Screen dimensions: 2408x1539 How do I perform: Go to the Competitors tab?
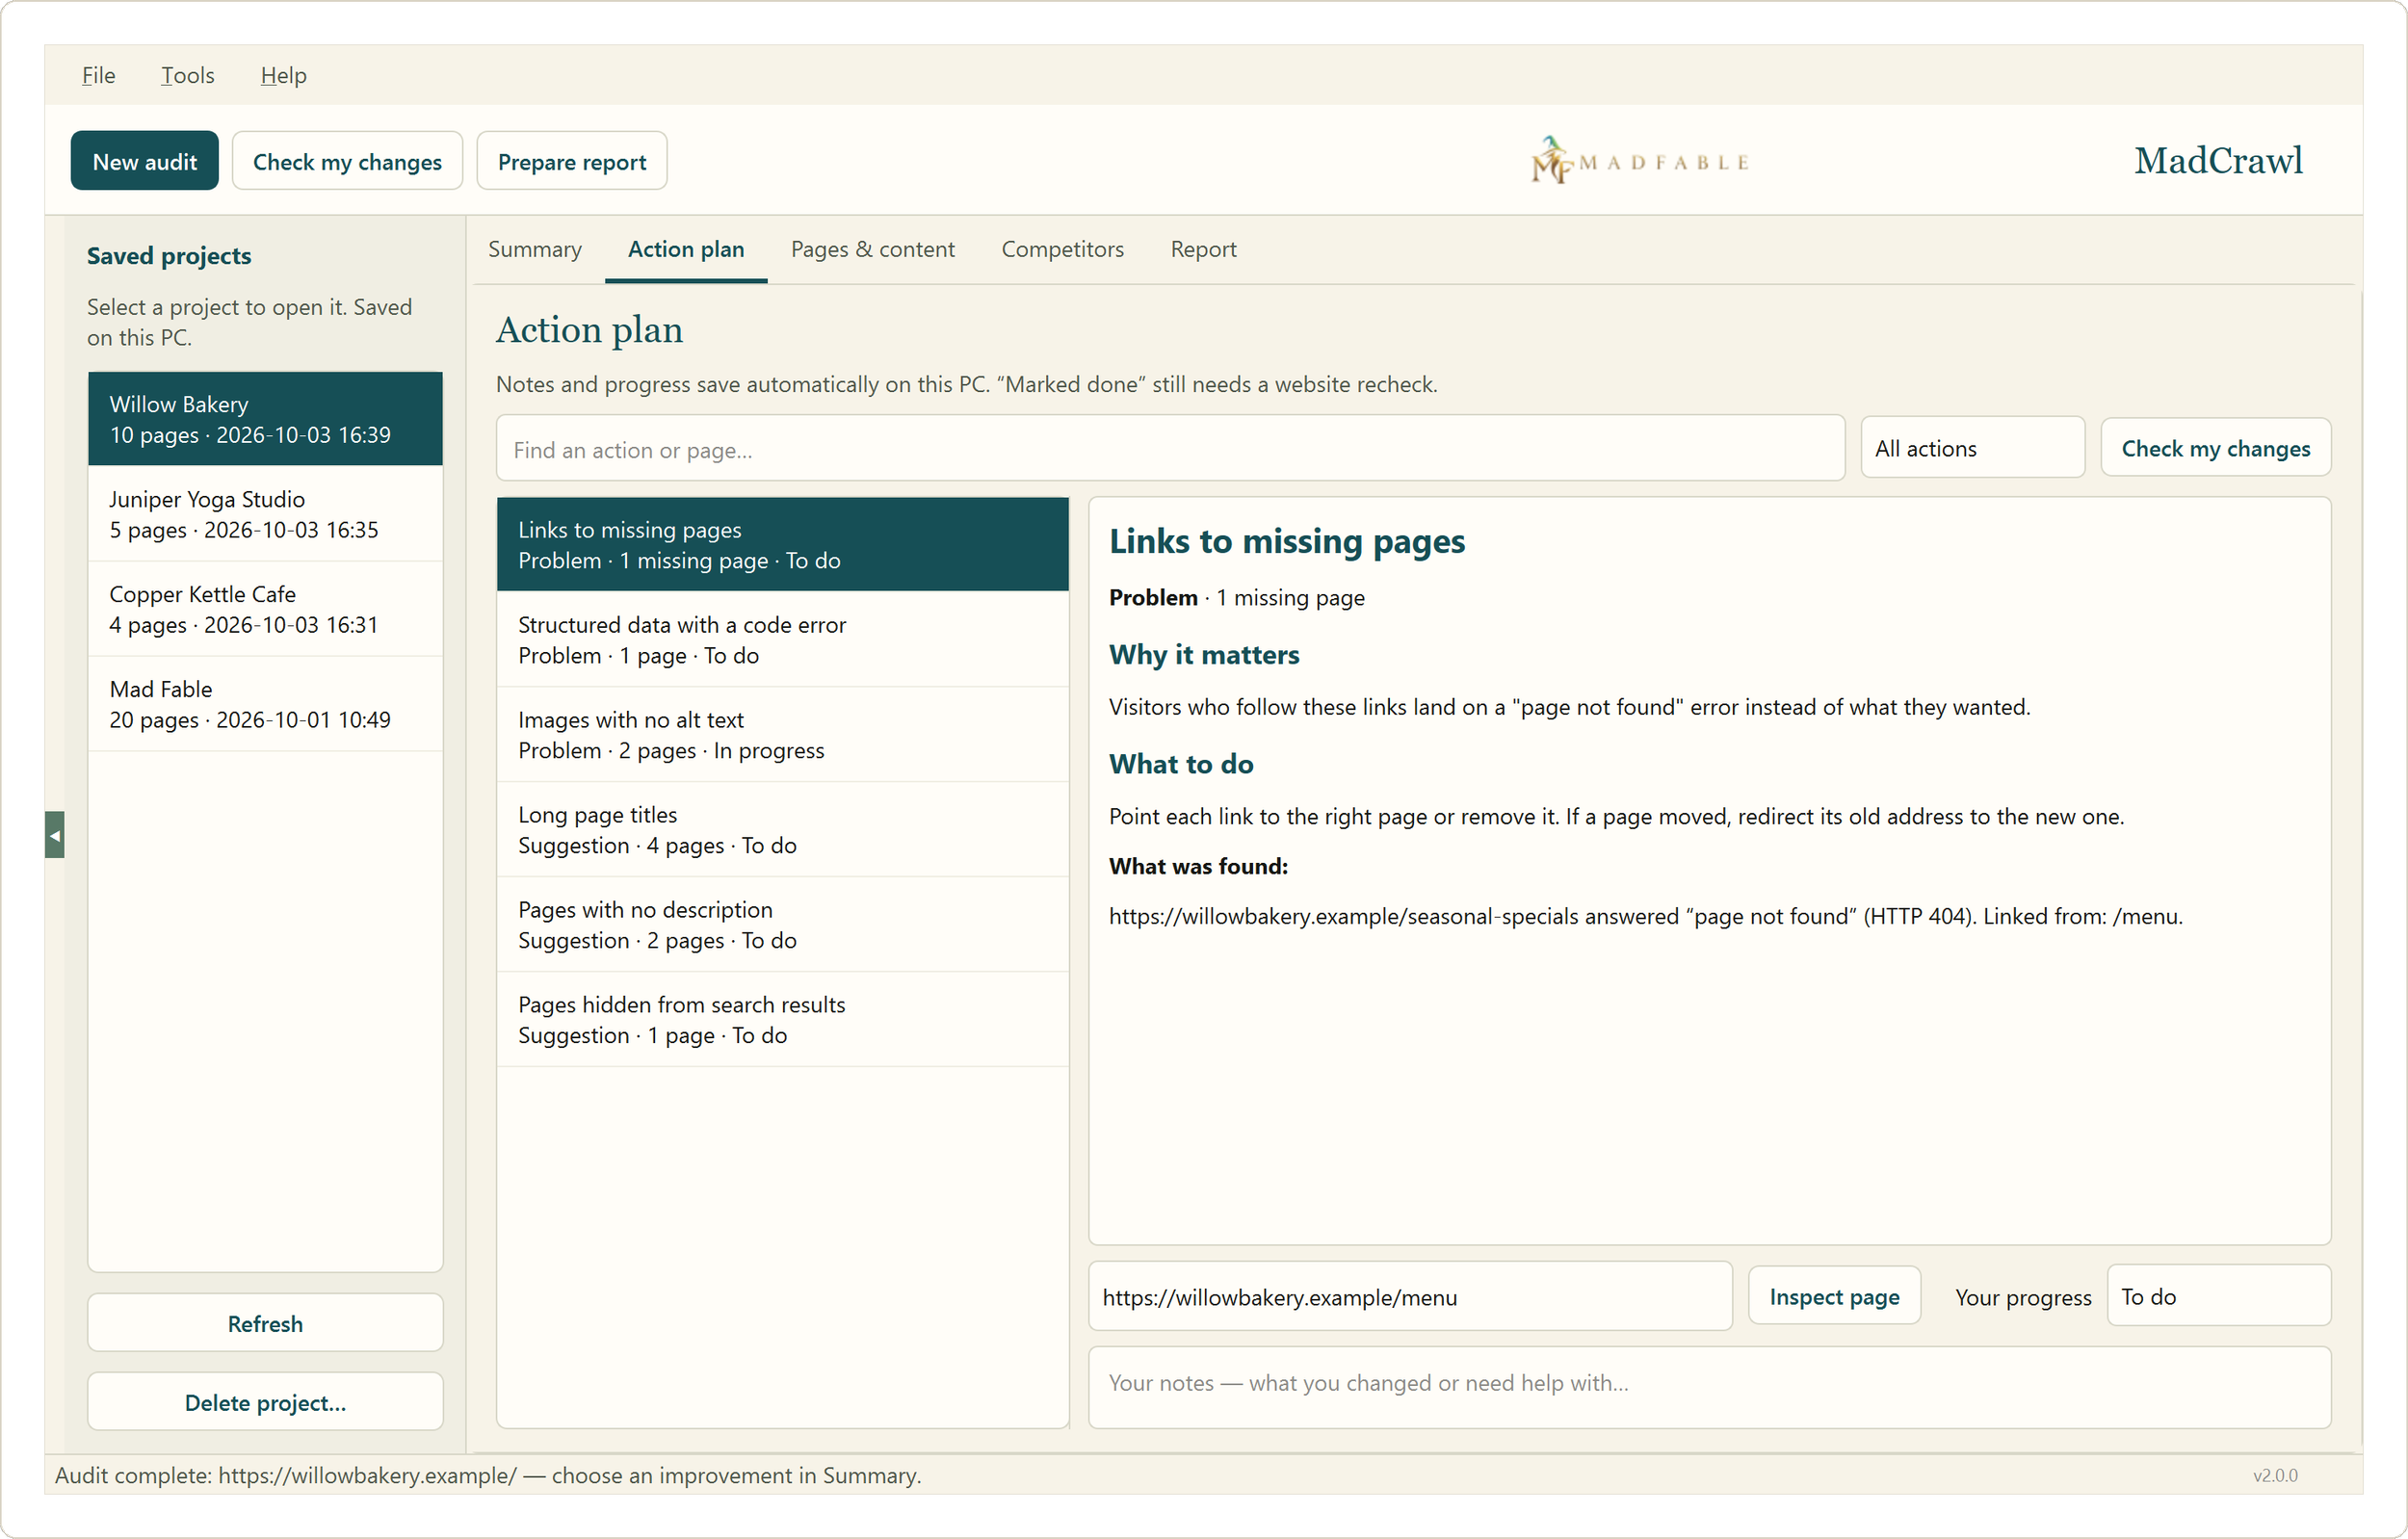coord(1063,249)
